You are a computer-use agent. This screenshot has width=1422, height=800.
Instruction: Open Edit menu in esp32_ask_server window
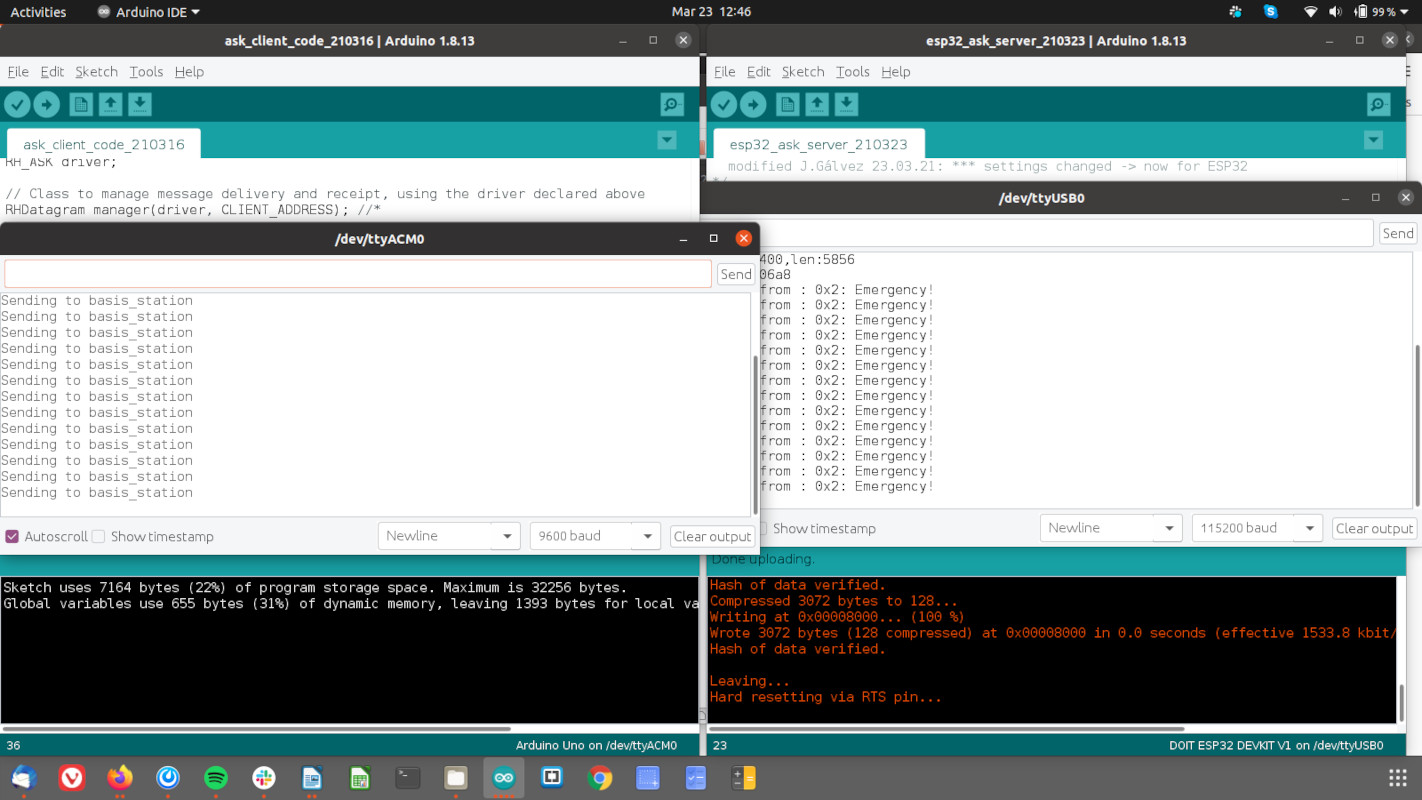click(759, 72)
